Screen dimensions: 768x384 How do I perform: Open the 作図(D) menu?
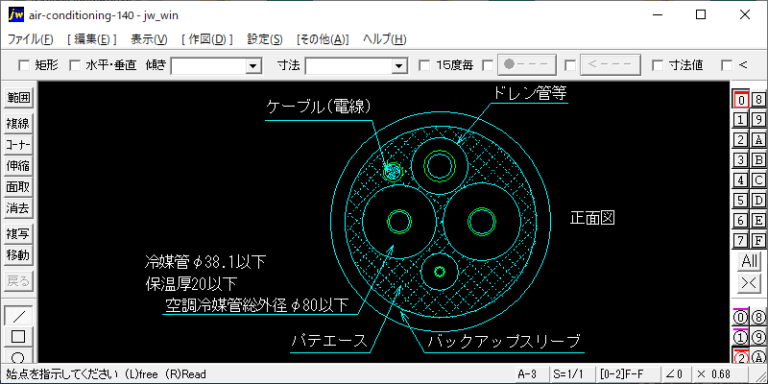coord(207,39)
